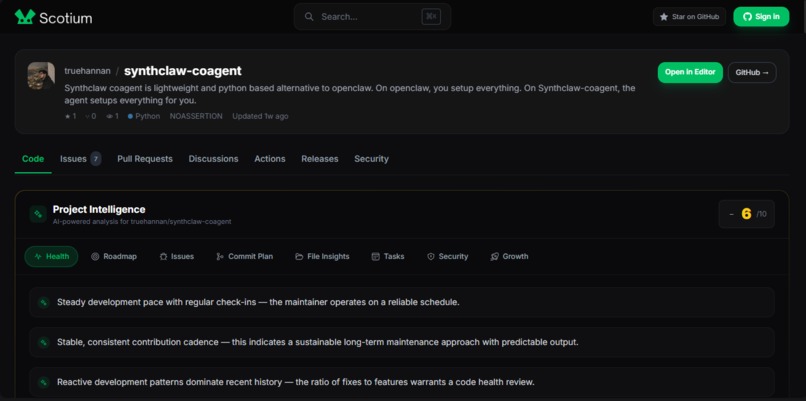Click the icon beside 'Stable, consistent contribution' insight

coord(44,342)
